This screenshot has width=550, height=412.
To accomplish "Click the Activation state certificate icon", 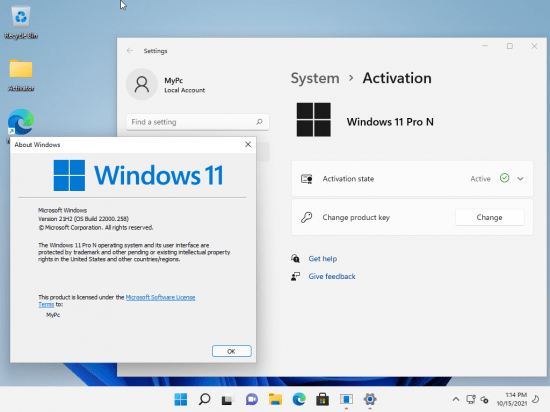I will (307, 179).
